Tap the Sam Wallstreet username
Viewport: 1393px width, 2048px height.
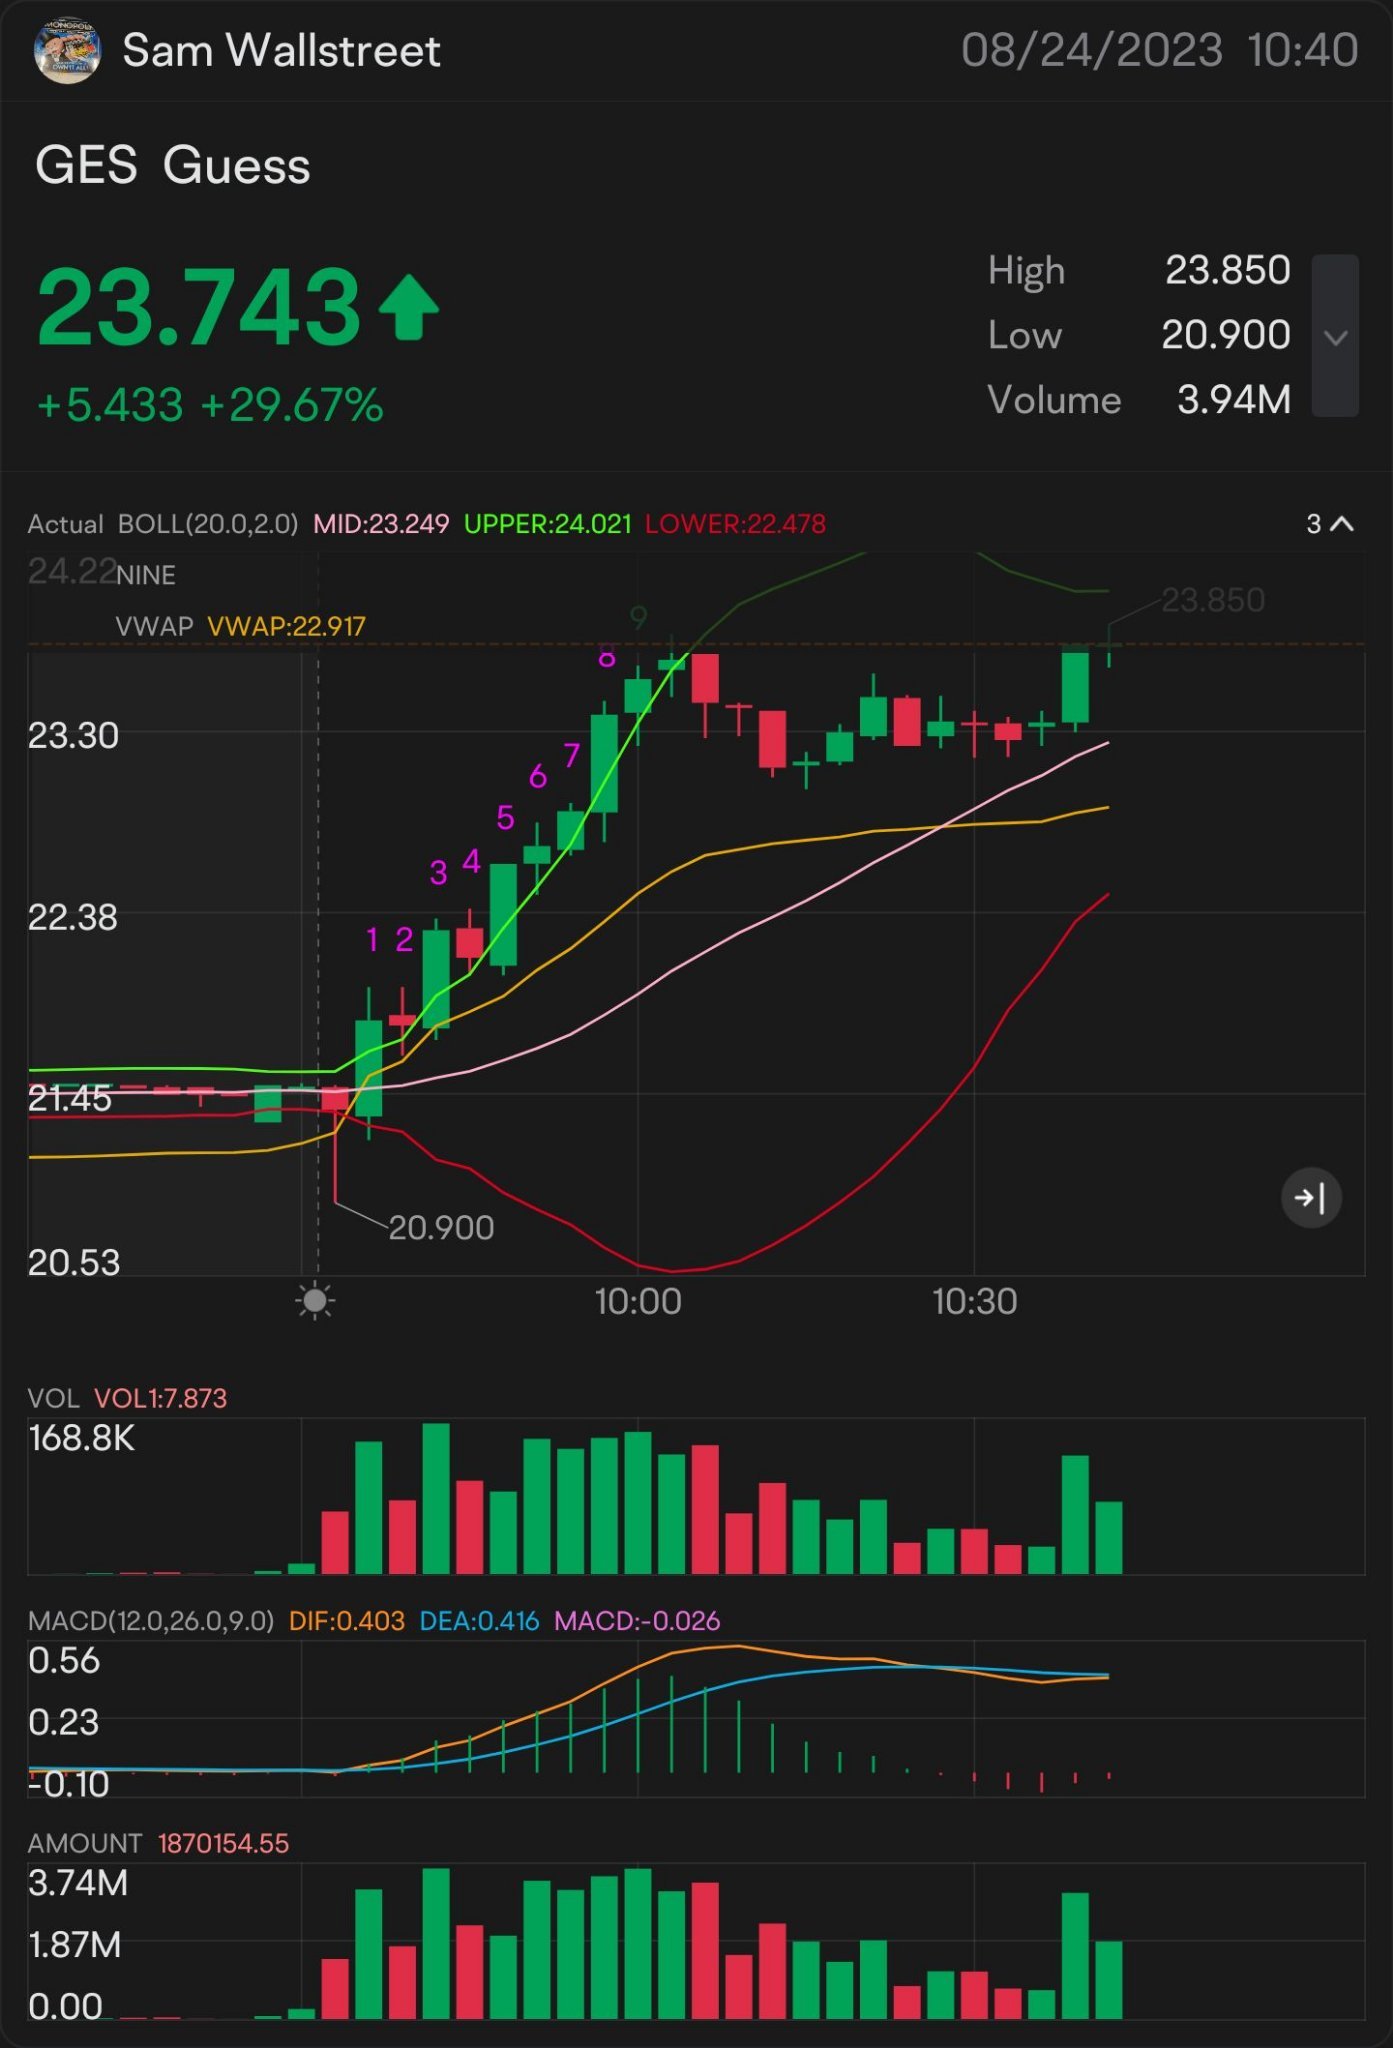click(x=281, y=51)
